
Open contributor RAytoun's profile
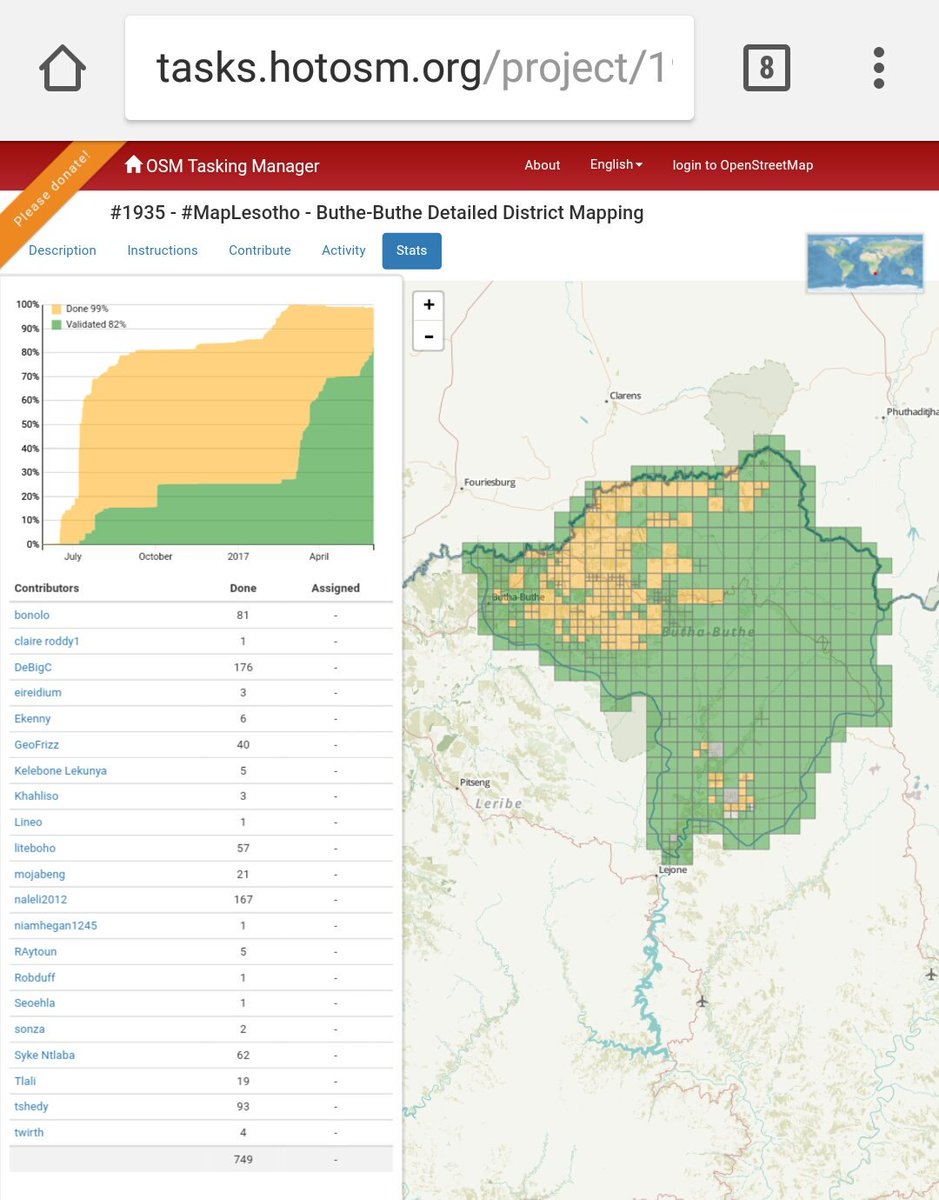[35, 952]
